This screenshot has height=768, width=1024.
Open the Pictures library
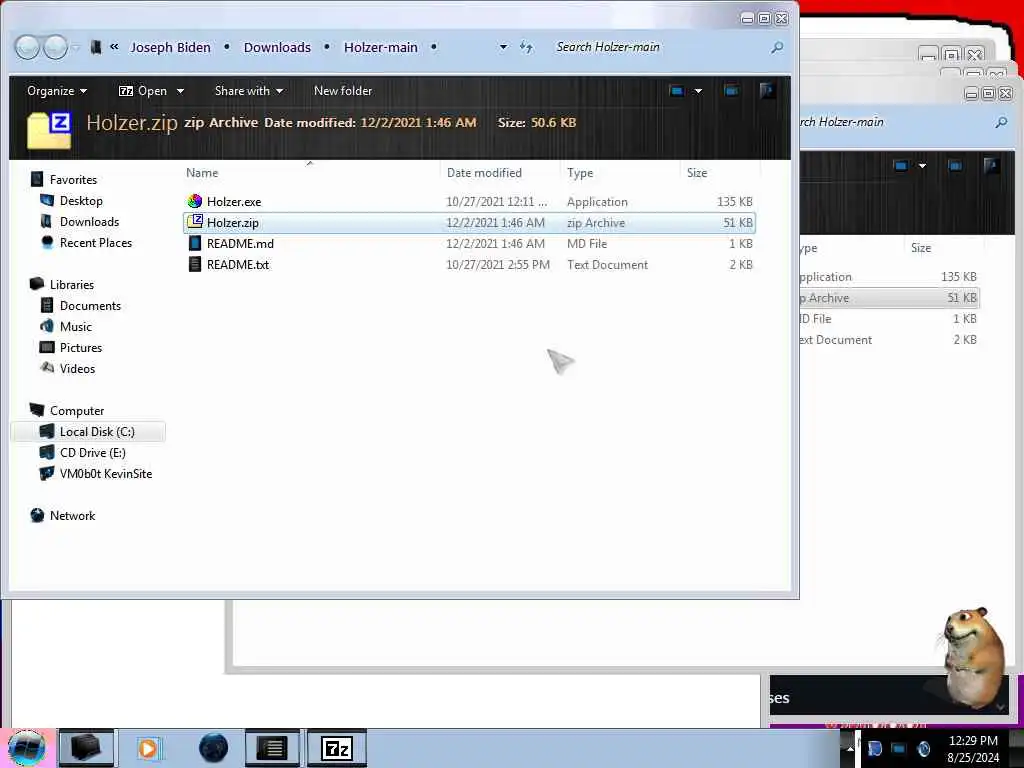pos(81,347)
